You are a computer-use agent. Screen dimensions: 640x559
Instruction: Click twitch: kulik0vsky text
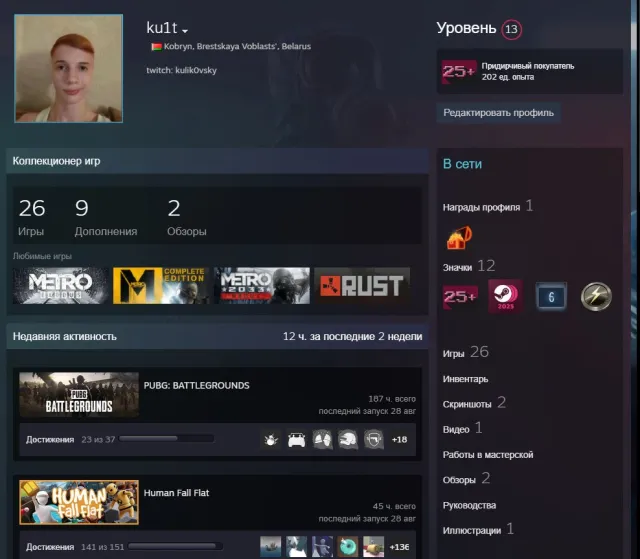coord(182,70)
